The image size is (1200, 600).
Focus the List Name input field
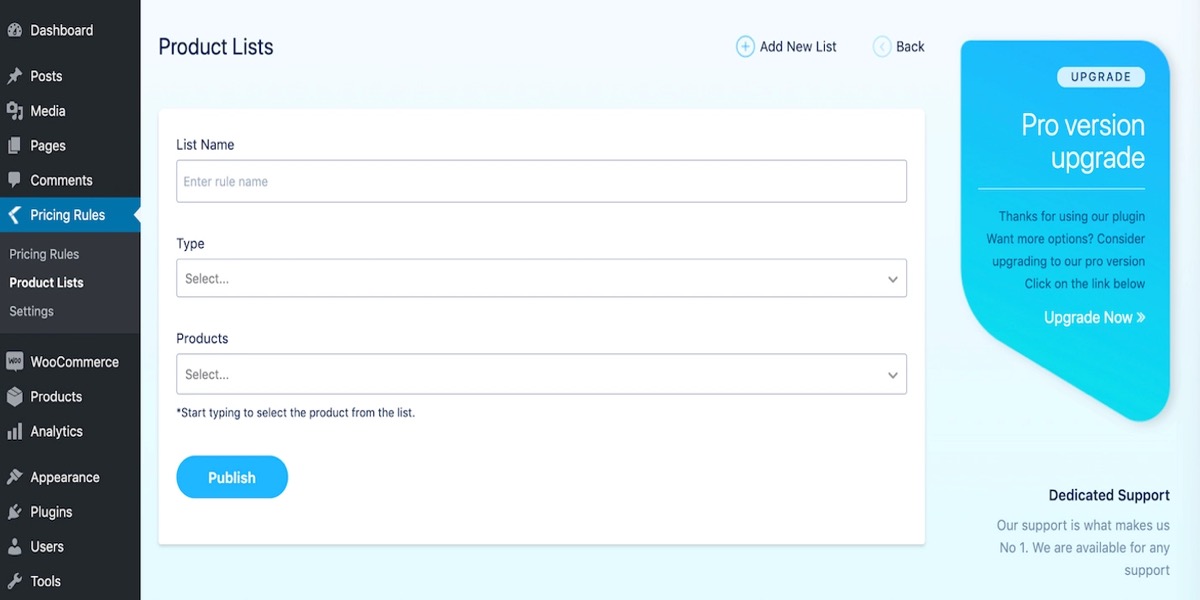[x=540, y=182]
